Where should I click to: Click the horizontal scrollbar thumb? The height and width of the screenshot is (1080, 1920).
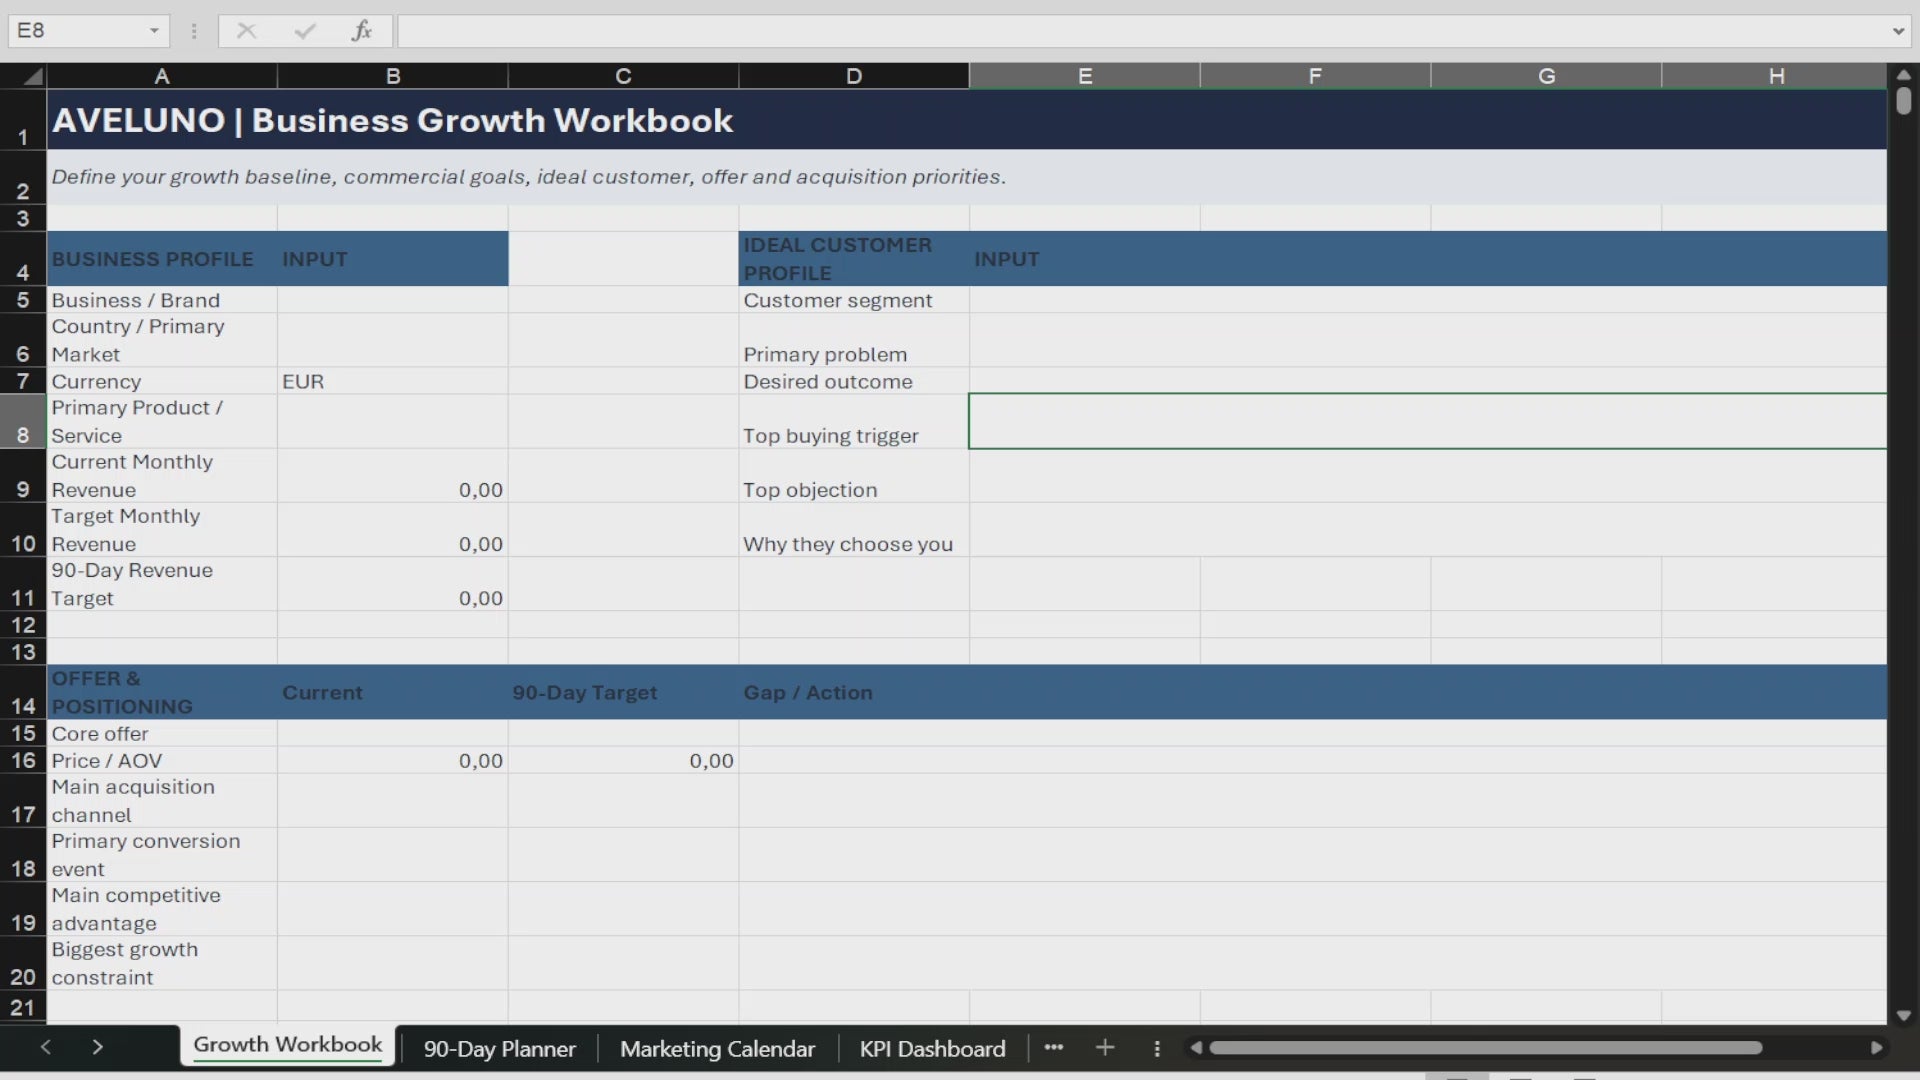(1485, 1048)
